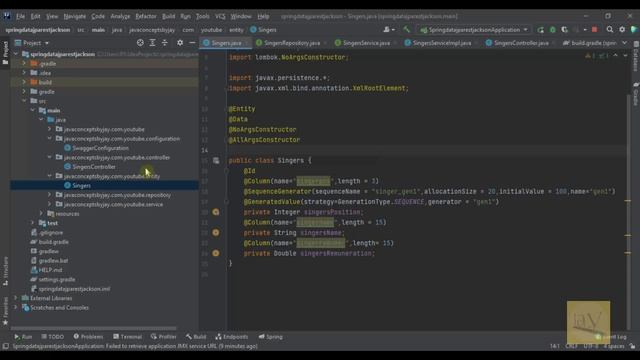This screenshot has height=360, width=640.
Task: Click Project panel horizontal scrollbar
Action: [94, 328]
